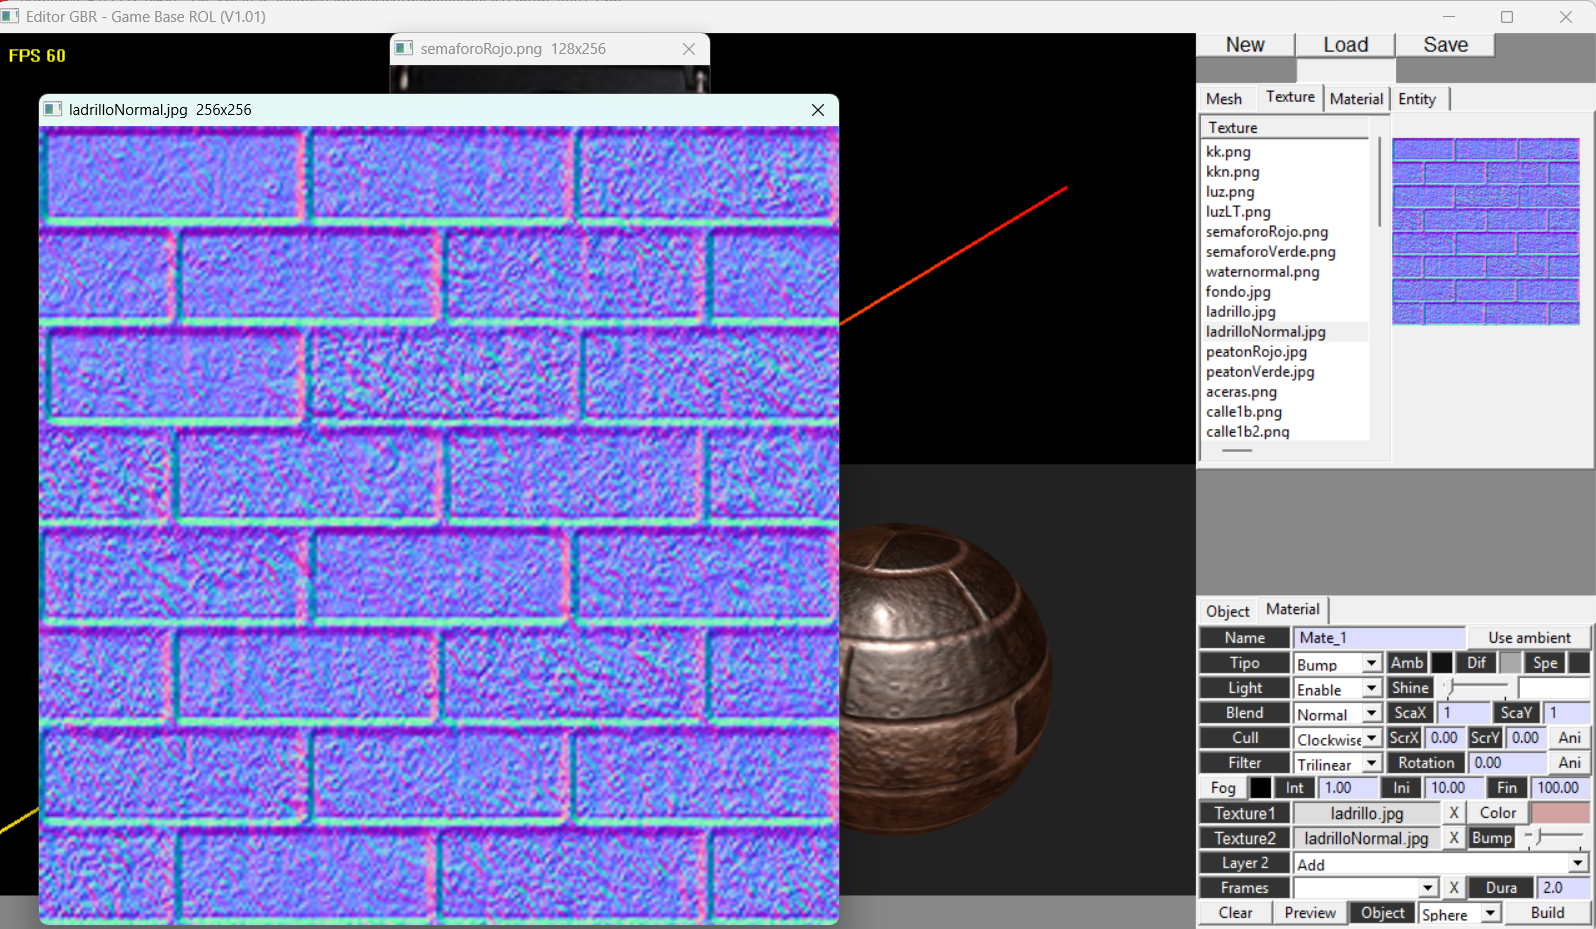Remove Texture1 with its X button
Viewport: 1596px width, 929px height.
click(x=1454, y=813)
